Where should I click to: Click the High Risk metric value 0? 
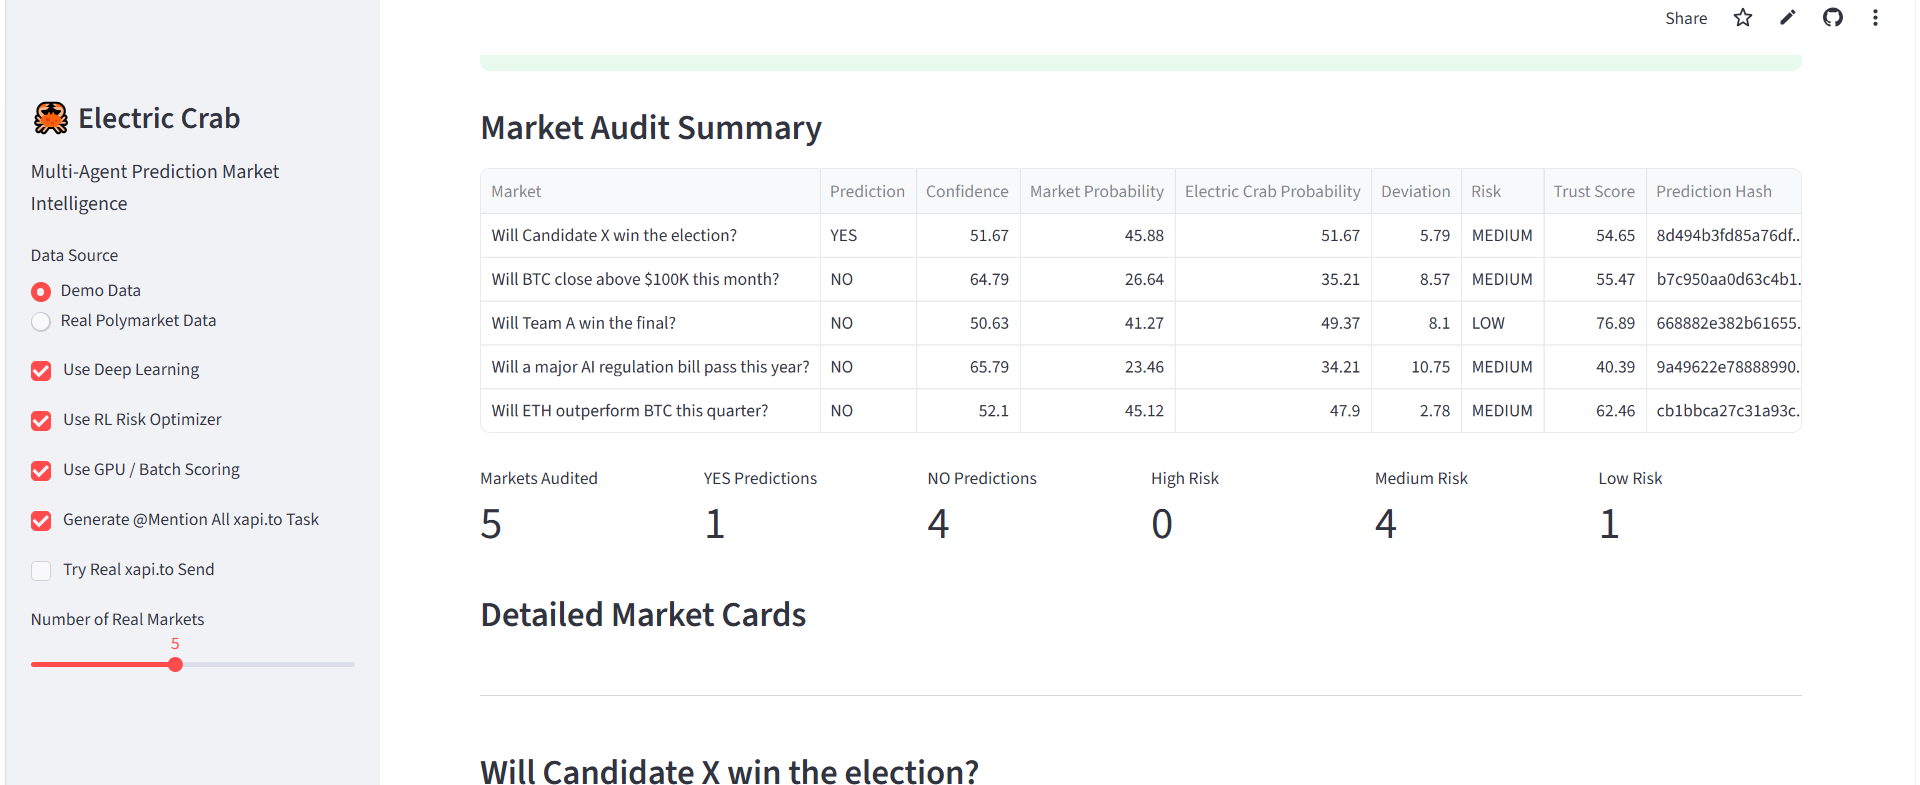(x=1162, y=524)
